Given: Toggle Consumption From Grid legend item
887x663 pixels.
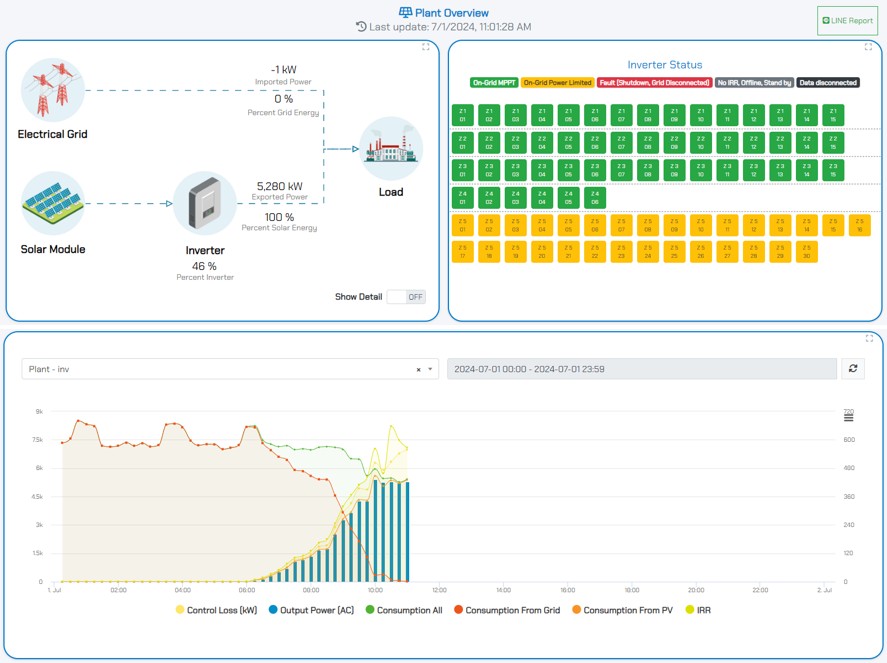Looking at the screenshot, I should coord(507,610).
